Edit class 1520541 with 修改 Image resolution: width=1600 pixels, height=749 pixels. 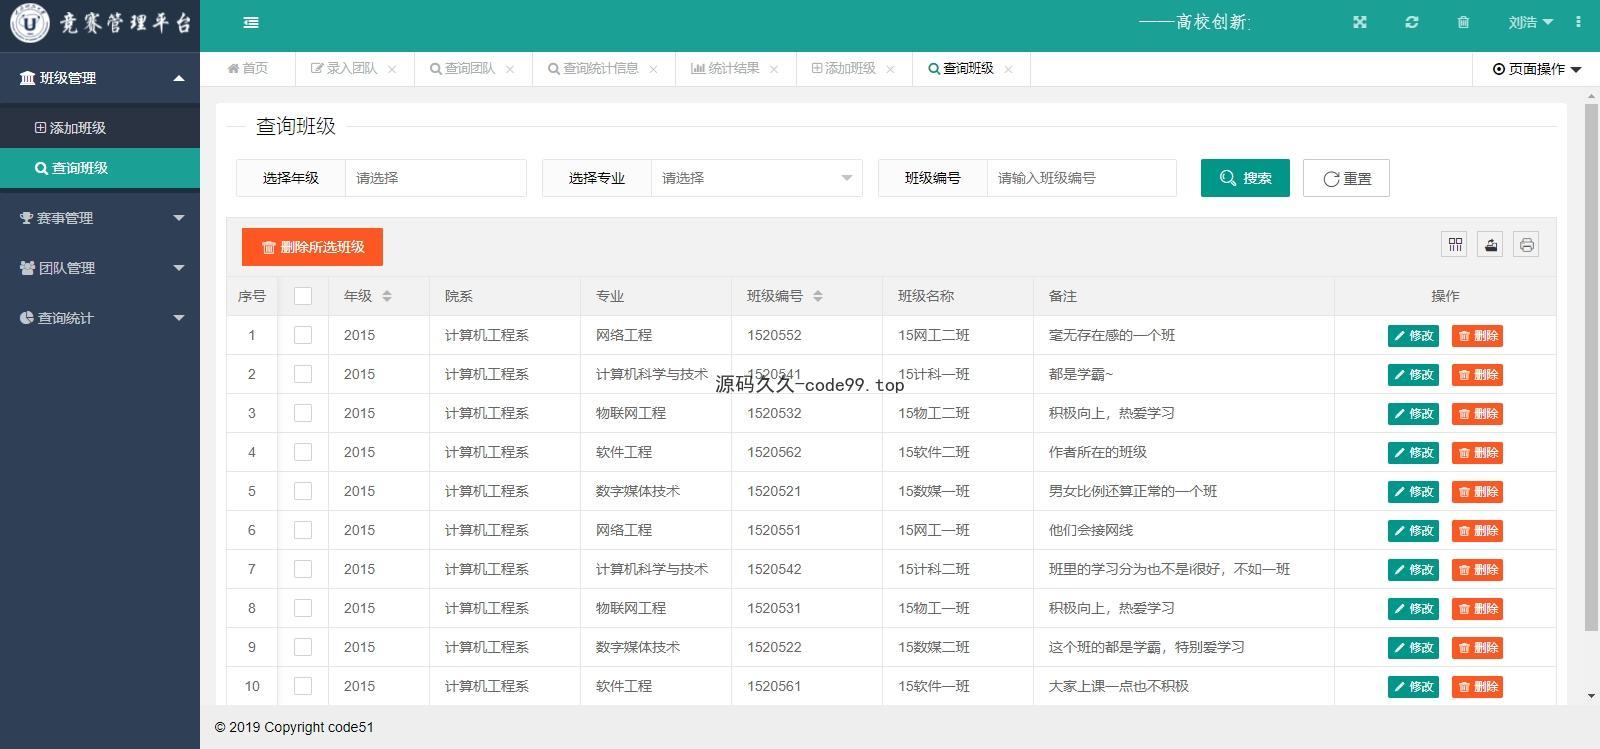tap(1413, 375)
